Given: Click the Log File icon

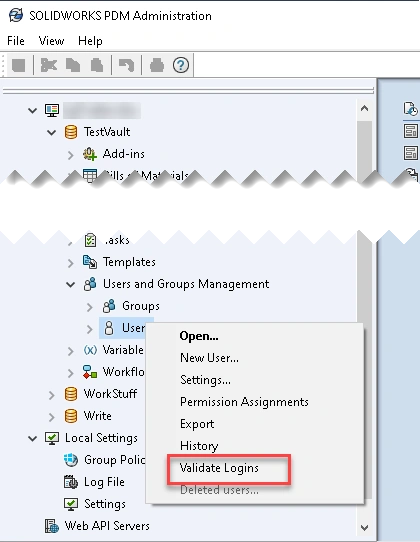Looking at the screenshot, I should click(x=71, y=482).
